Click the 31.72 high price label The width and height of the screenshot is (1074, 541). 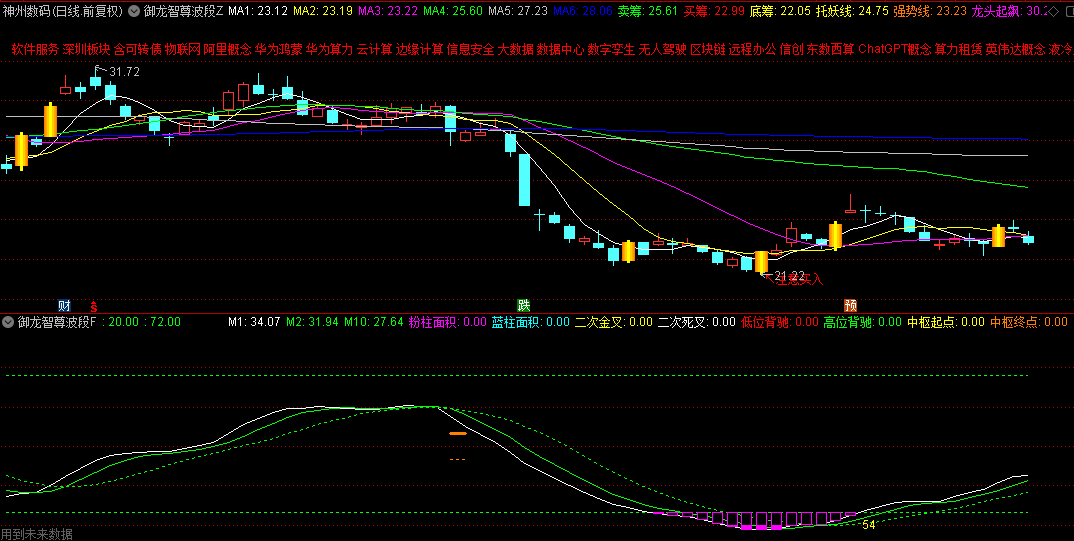click(x=124, y=72)
